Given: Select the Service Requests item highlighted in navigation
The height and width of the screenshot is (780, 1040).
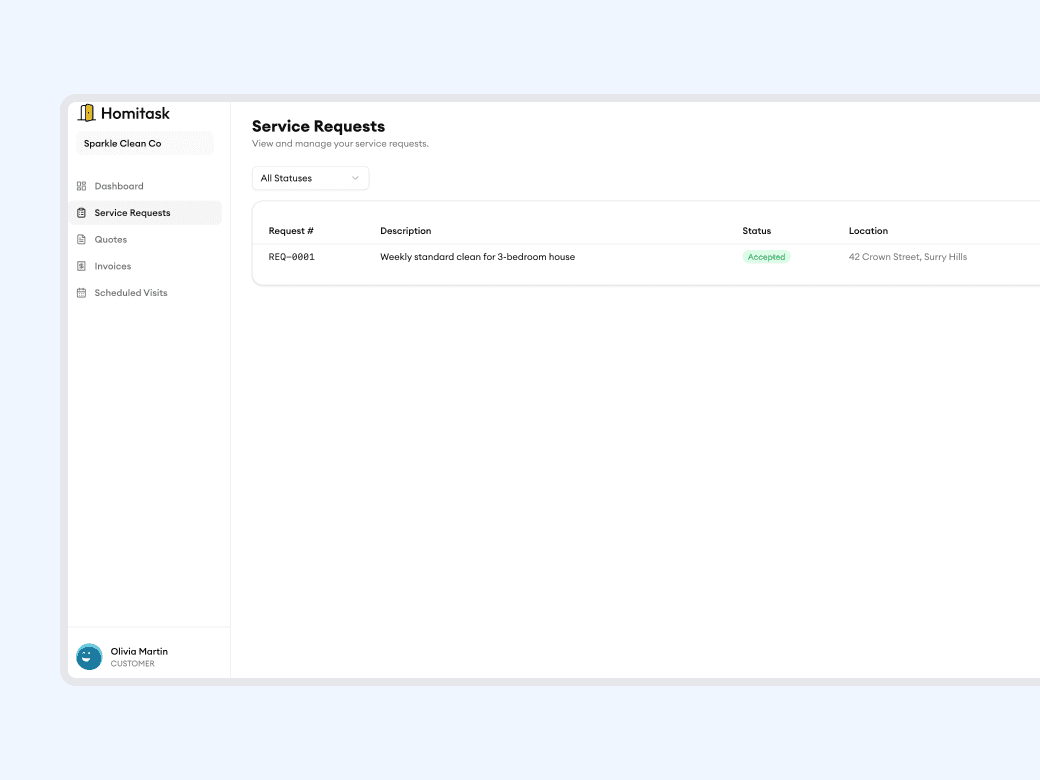Looking at the screenshot, I should (131, 212).
